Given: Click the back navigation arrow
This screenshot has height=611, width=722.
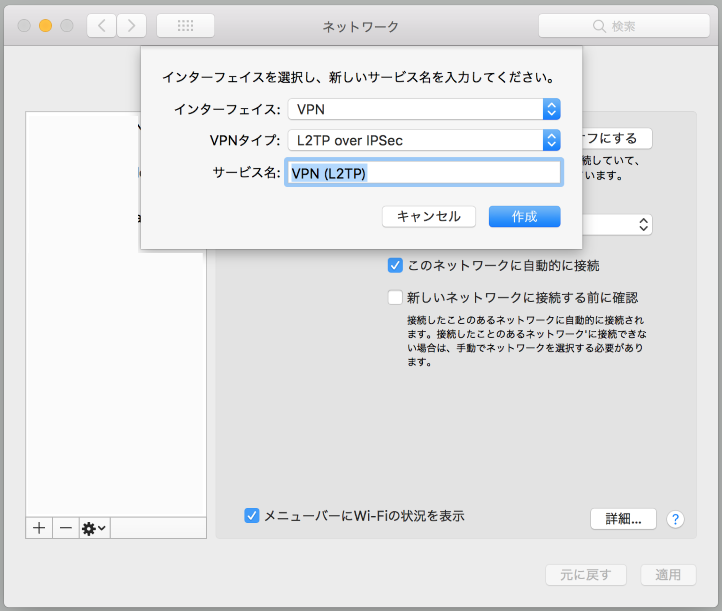Looking at the screenshot, I should 101,26.
